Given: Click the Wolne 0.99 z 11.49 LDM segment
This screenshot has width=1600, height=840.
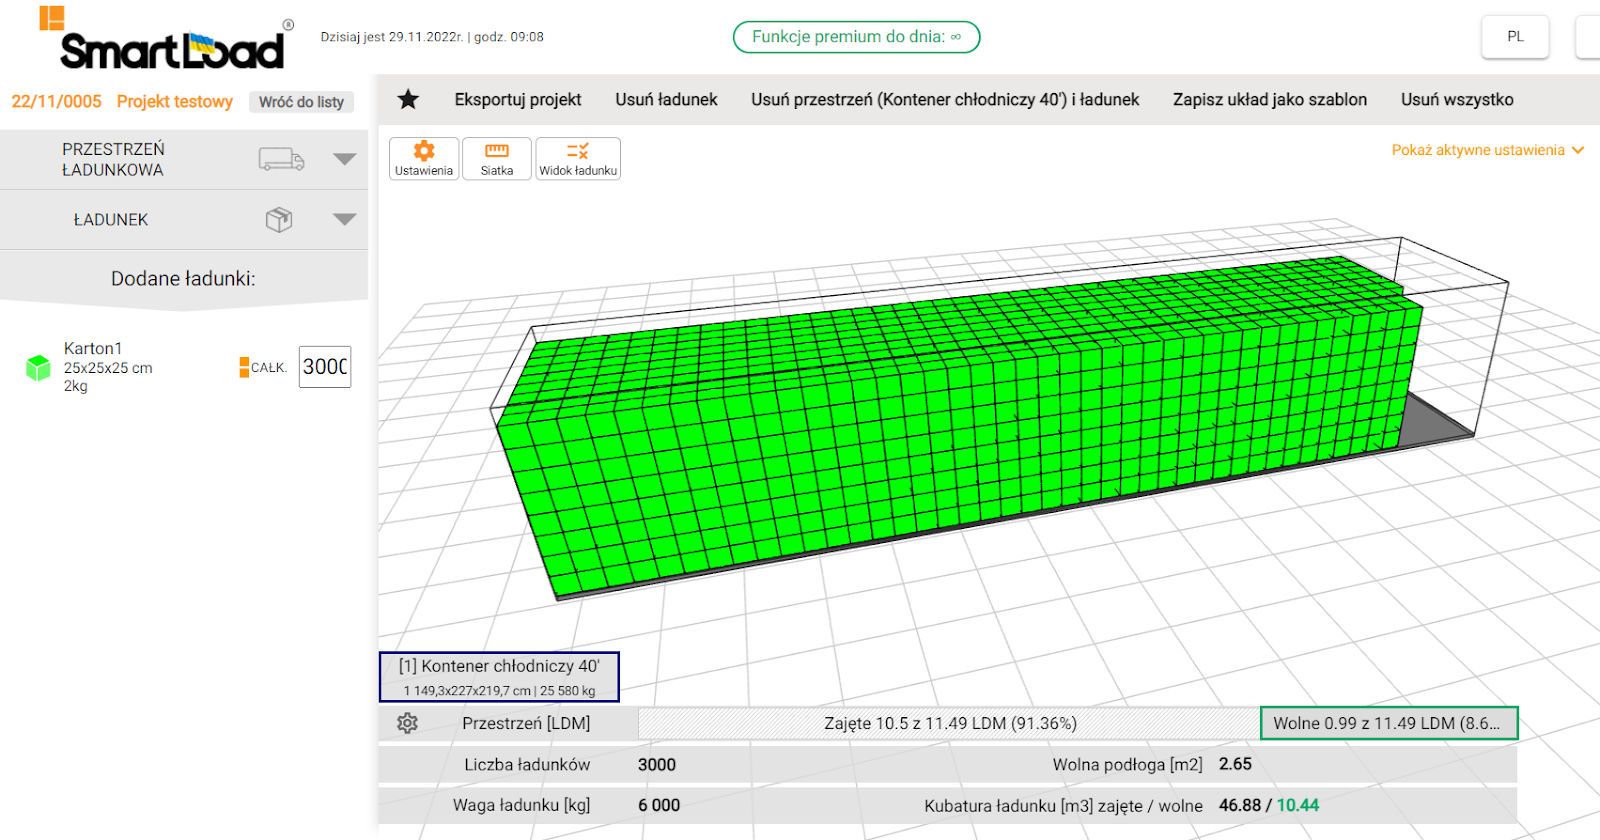Looking at the screenshot, I should [1389, 723].
